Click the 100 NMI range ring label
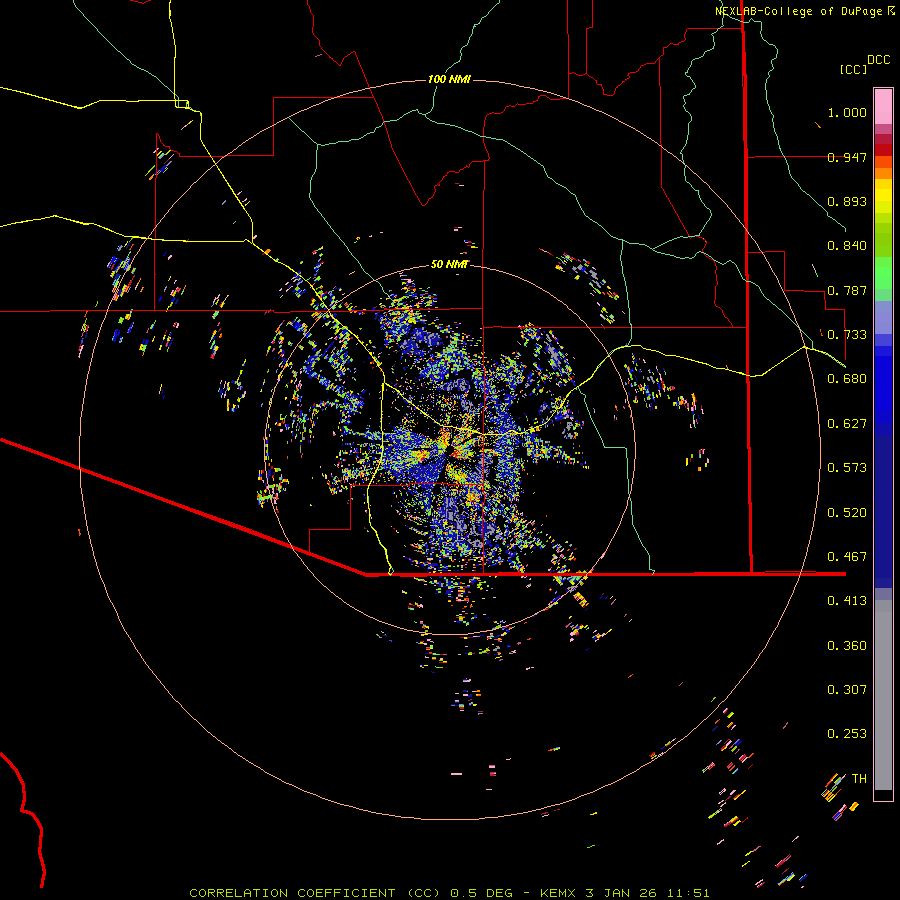 tap(449, 79)
